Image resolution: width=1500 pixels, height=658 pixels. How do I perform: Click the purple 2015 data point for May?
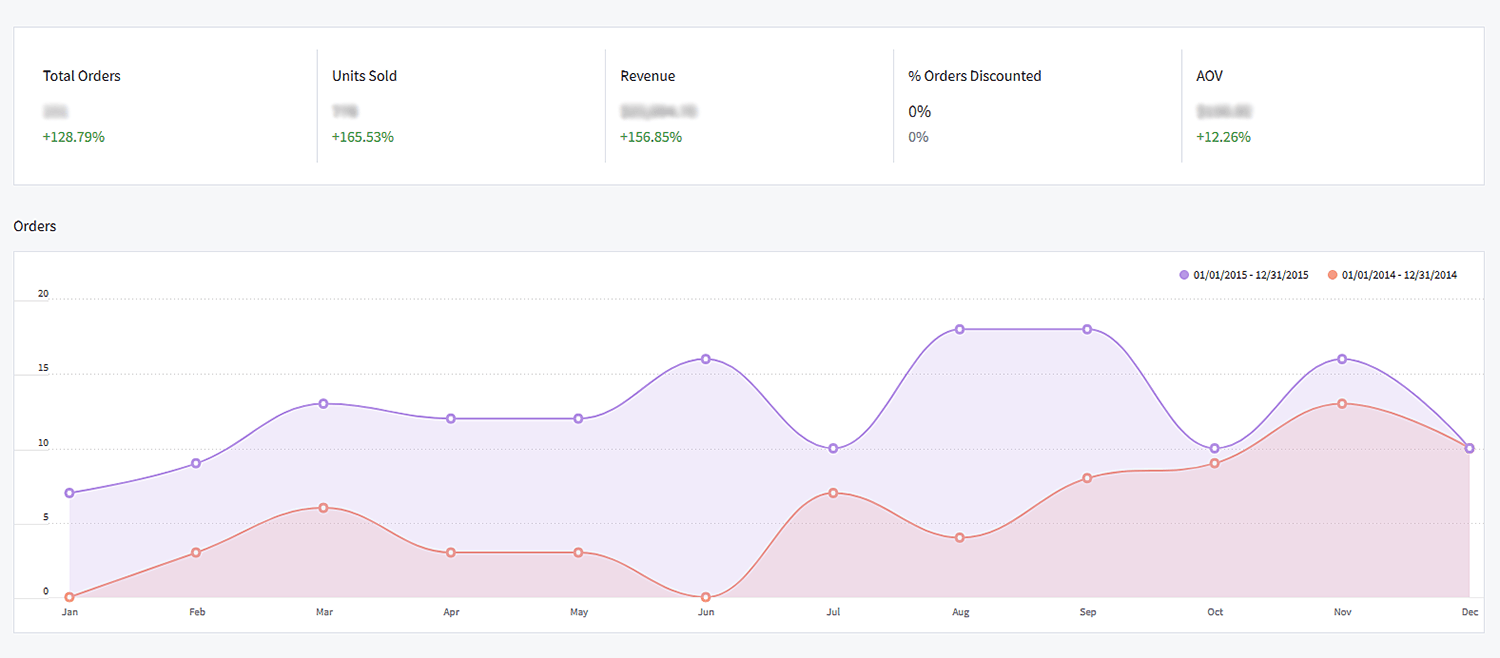click(x=578, y=418)
